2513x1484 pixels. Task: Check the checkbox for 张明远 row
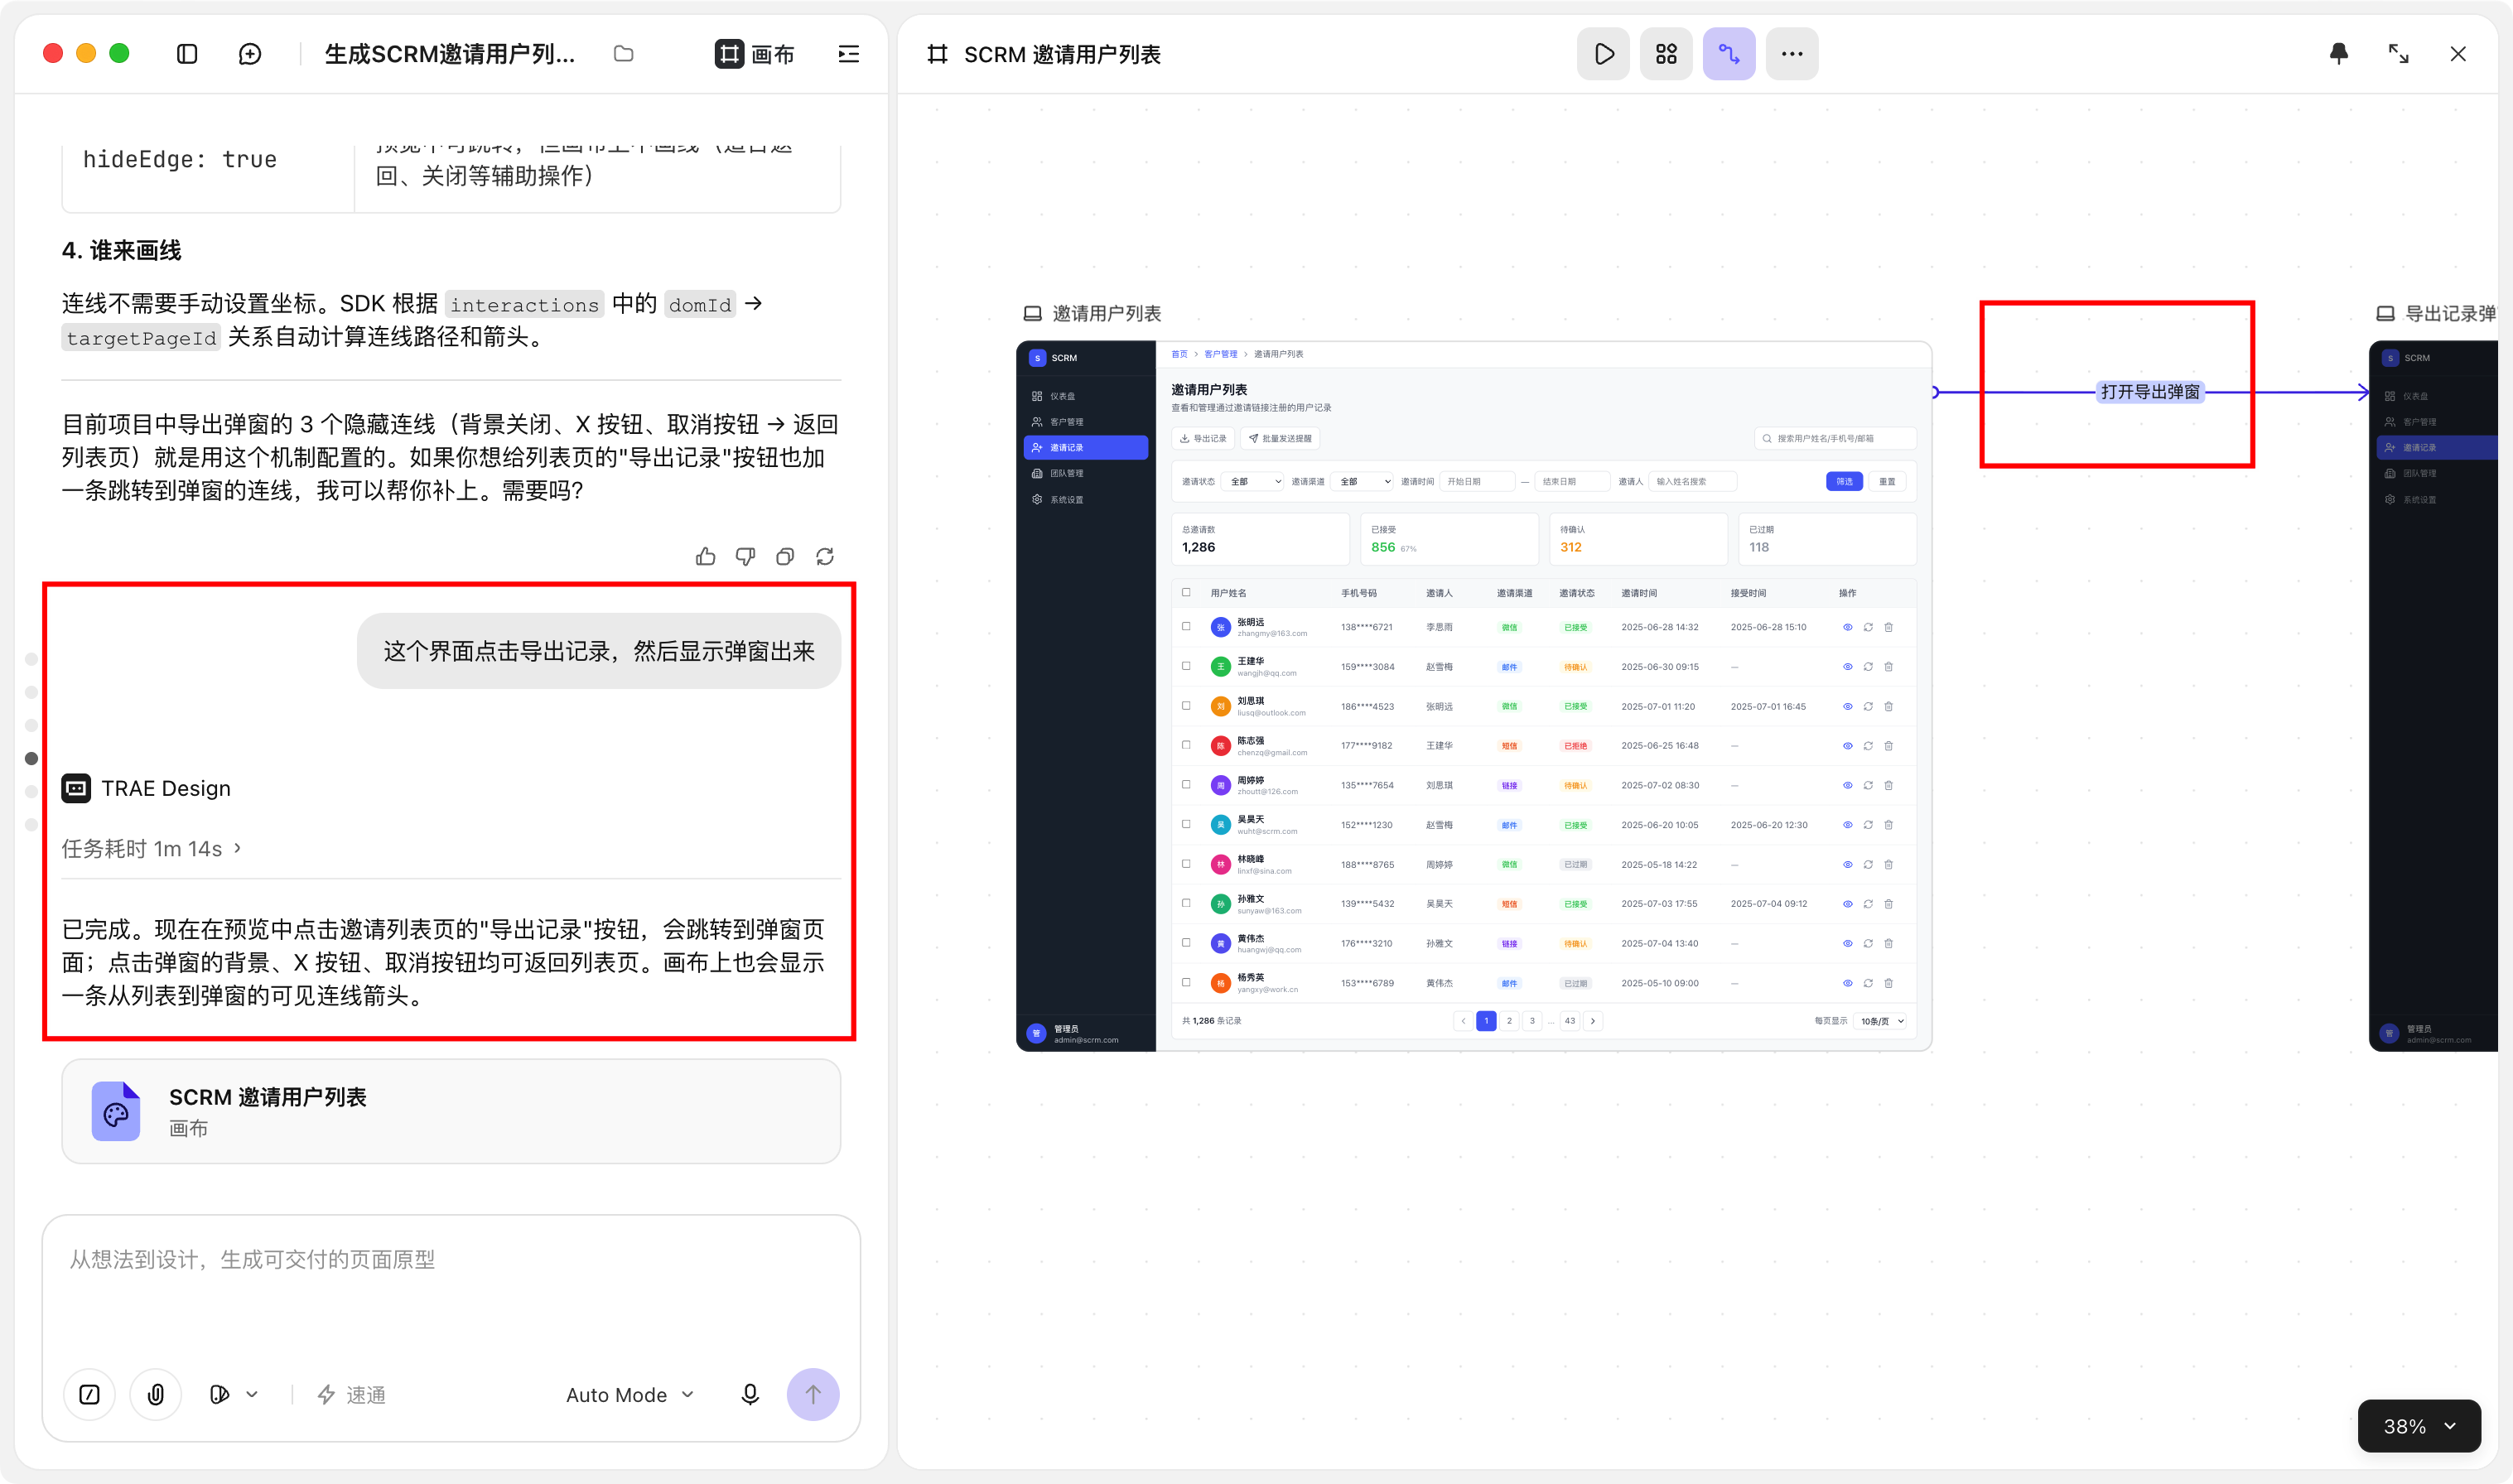tap(1187, 627)
